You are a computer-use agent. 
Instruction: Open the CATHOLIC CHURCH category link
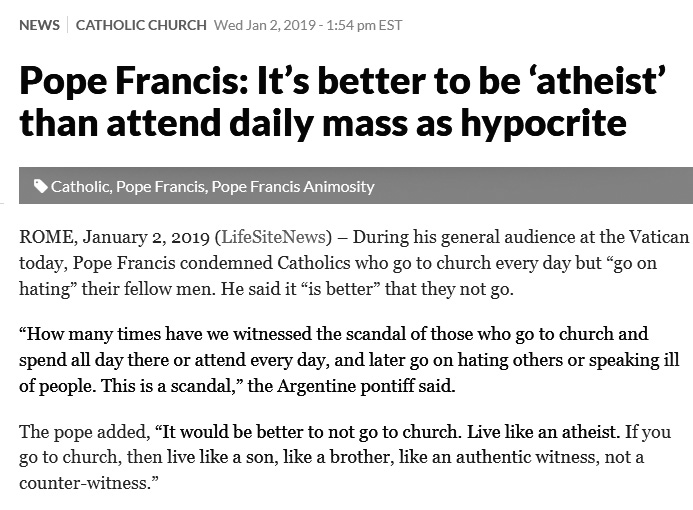coord(141,25)
